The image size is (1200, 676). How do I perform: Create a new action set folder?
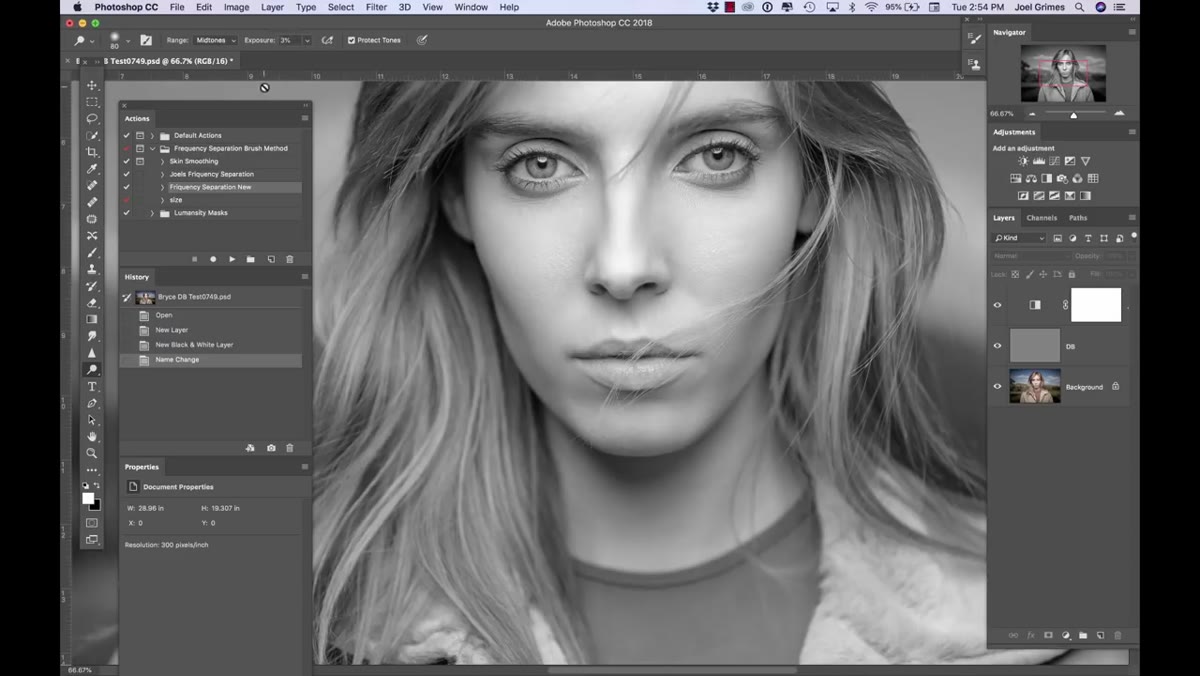pos(251,259)
